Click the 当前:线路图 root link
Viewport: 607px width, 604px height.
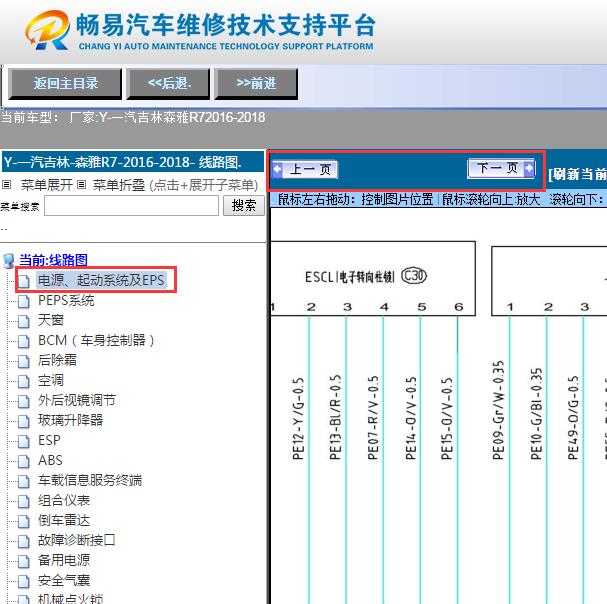tap(53, 260)
